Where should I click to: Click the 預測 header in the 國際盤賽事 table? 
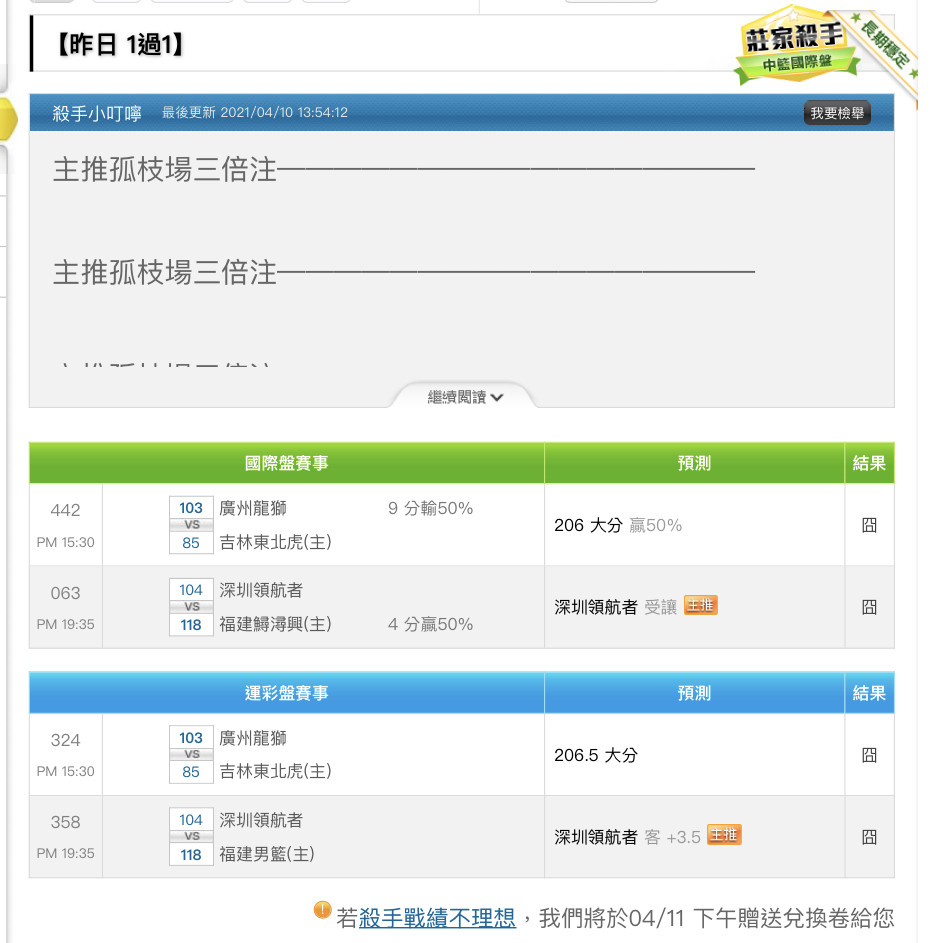pos(694,463)
